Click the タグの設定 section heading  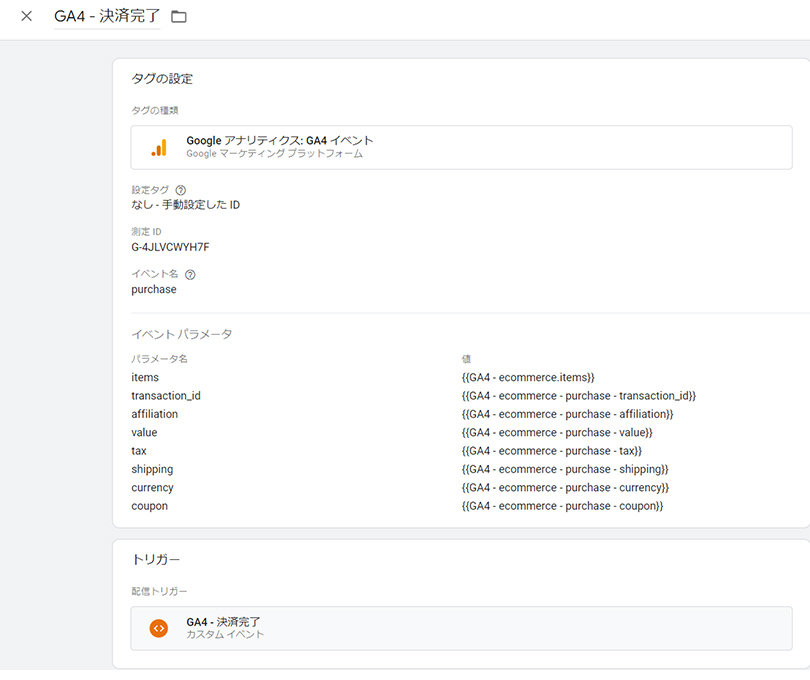coord(162,79)
